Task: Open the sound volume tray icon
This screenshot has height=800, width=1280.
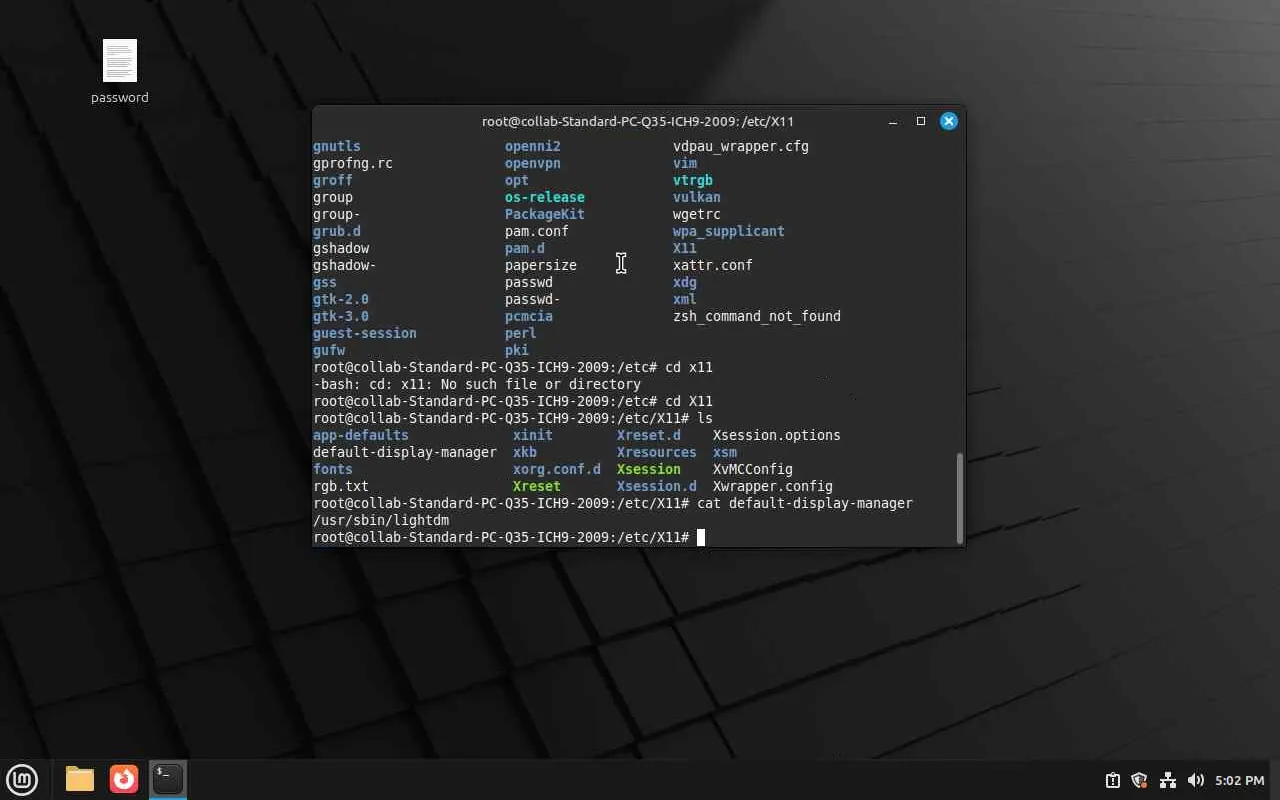Action: pos(1195,780)
